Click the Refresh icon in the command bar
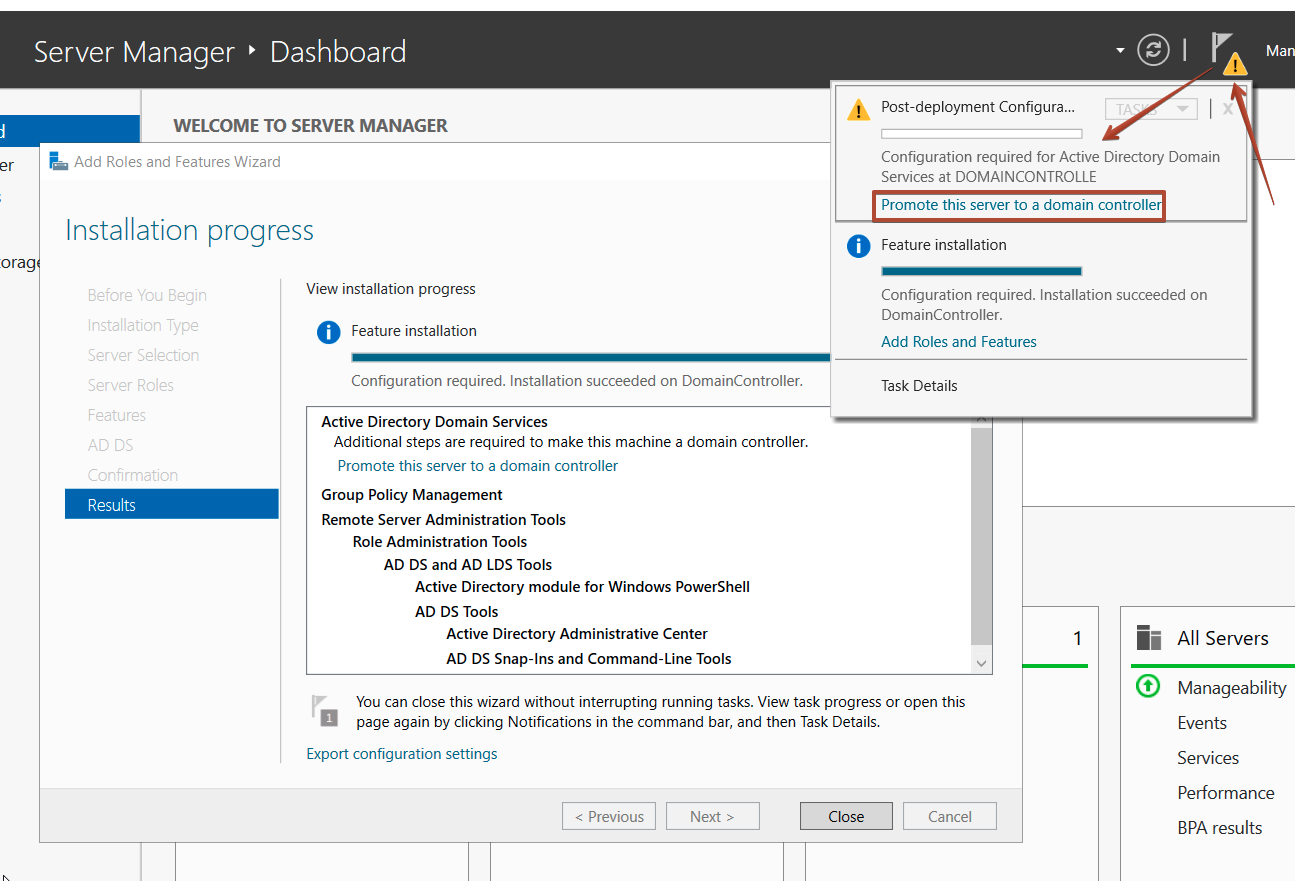Viewport: 1295px width, 881px height. [1153, 50]
